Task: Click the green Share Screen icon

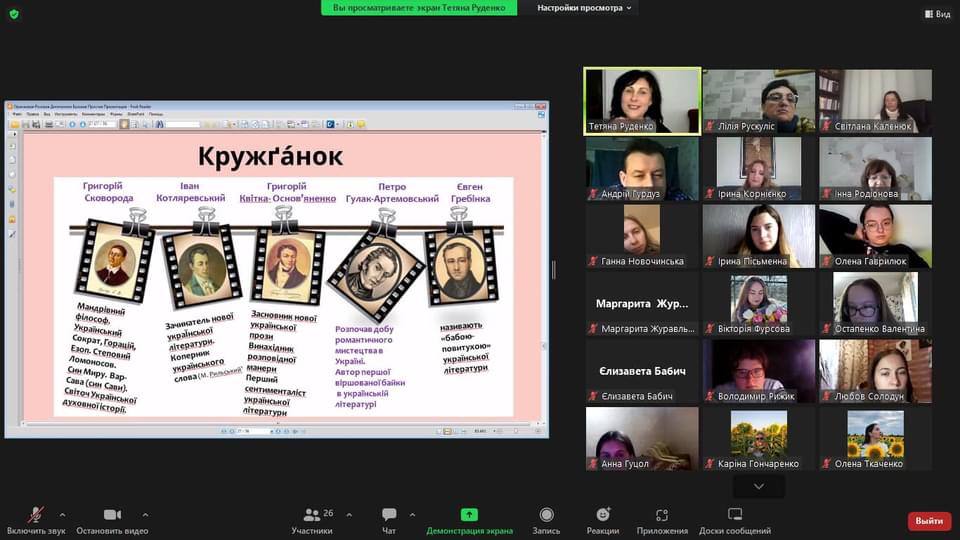Action: pyautogui.click(x=469, y=514)
